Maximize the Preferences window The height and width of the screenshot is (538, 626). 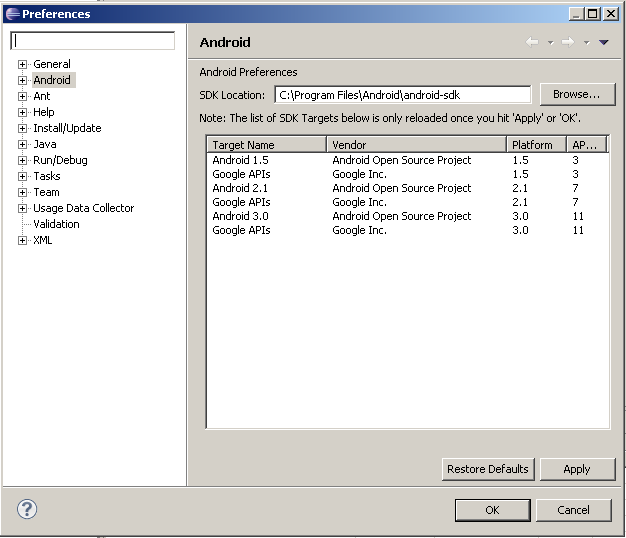point(593,14)
